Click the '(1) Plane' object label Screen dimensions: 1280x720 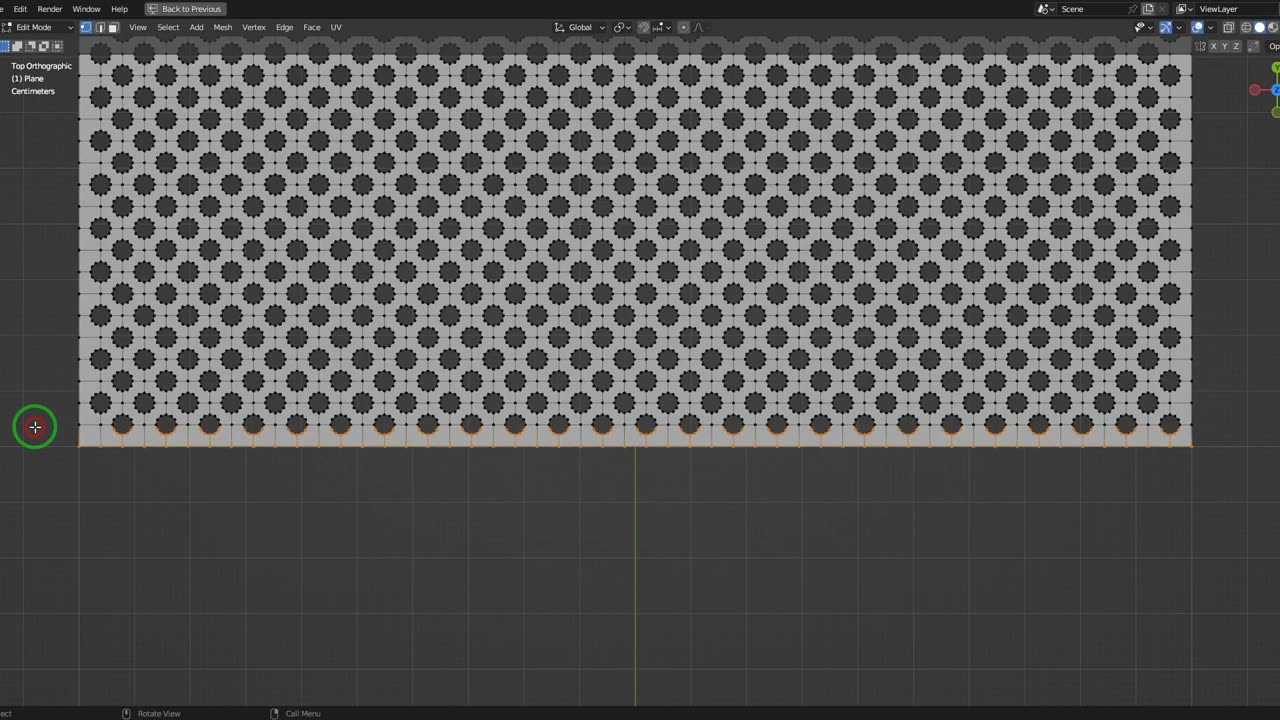28,78
